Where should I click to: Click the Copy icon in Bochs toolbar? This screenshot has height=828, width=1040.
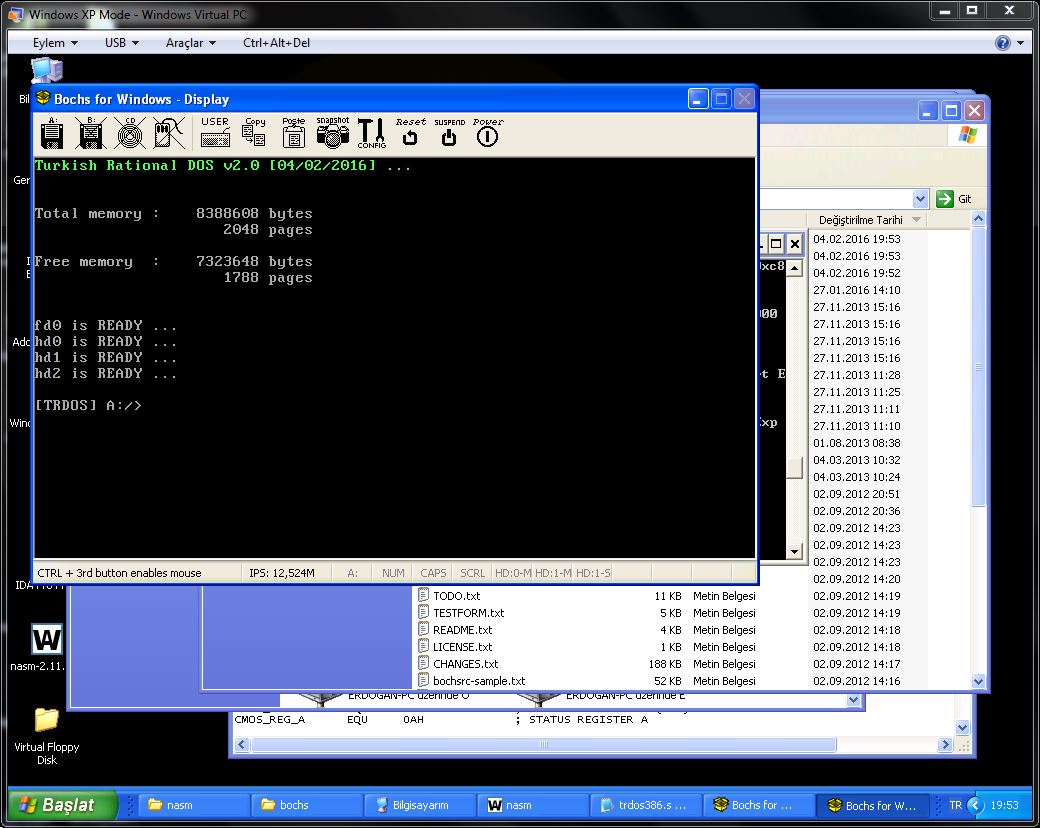(255, 133)
